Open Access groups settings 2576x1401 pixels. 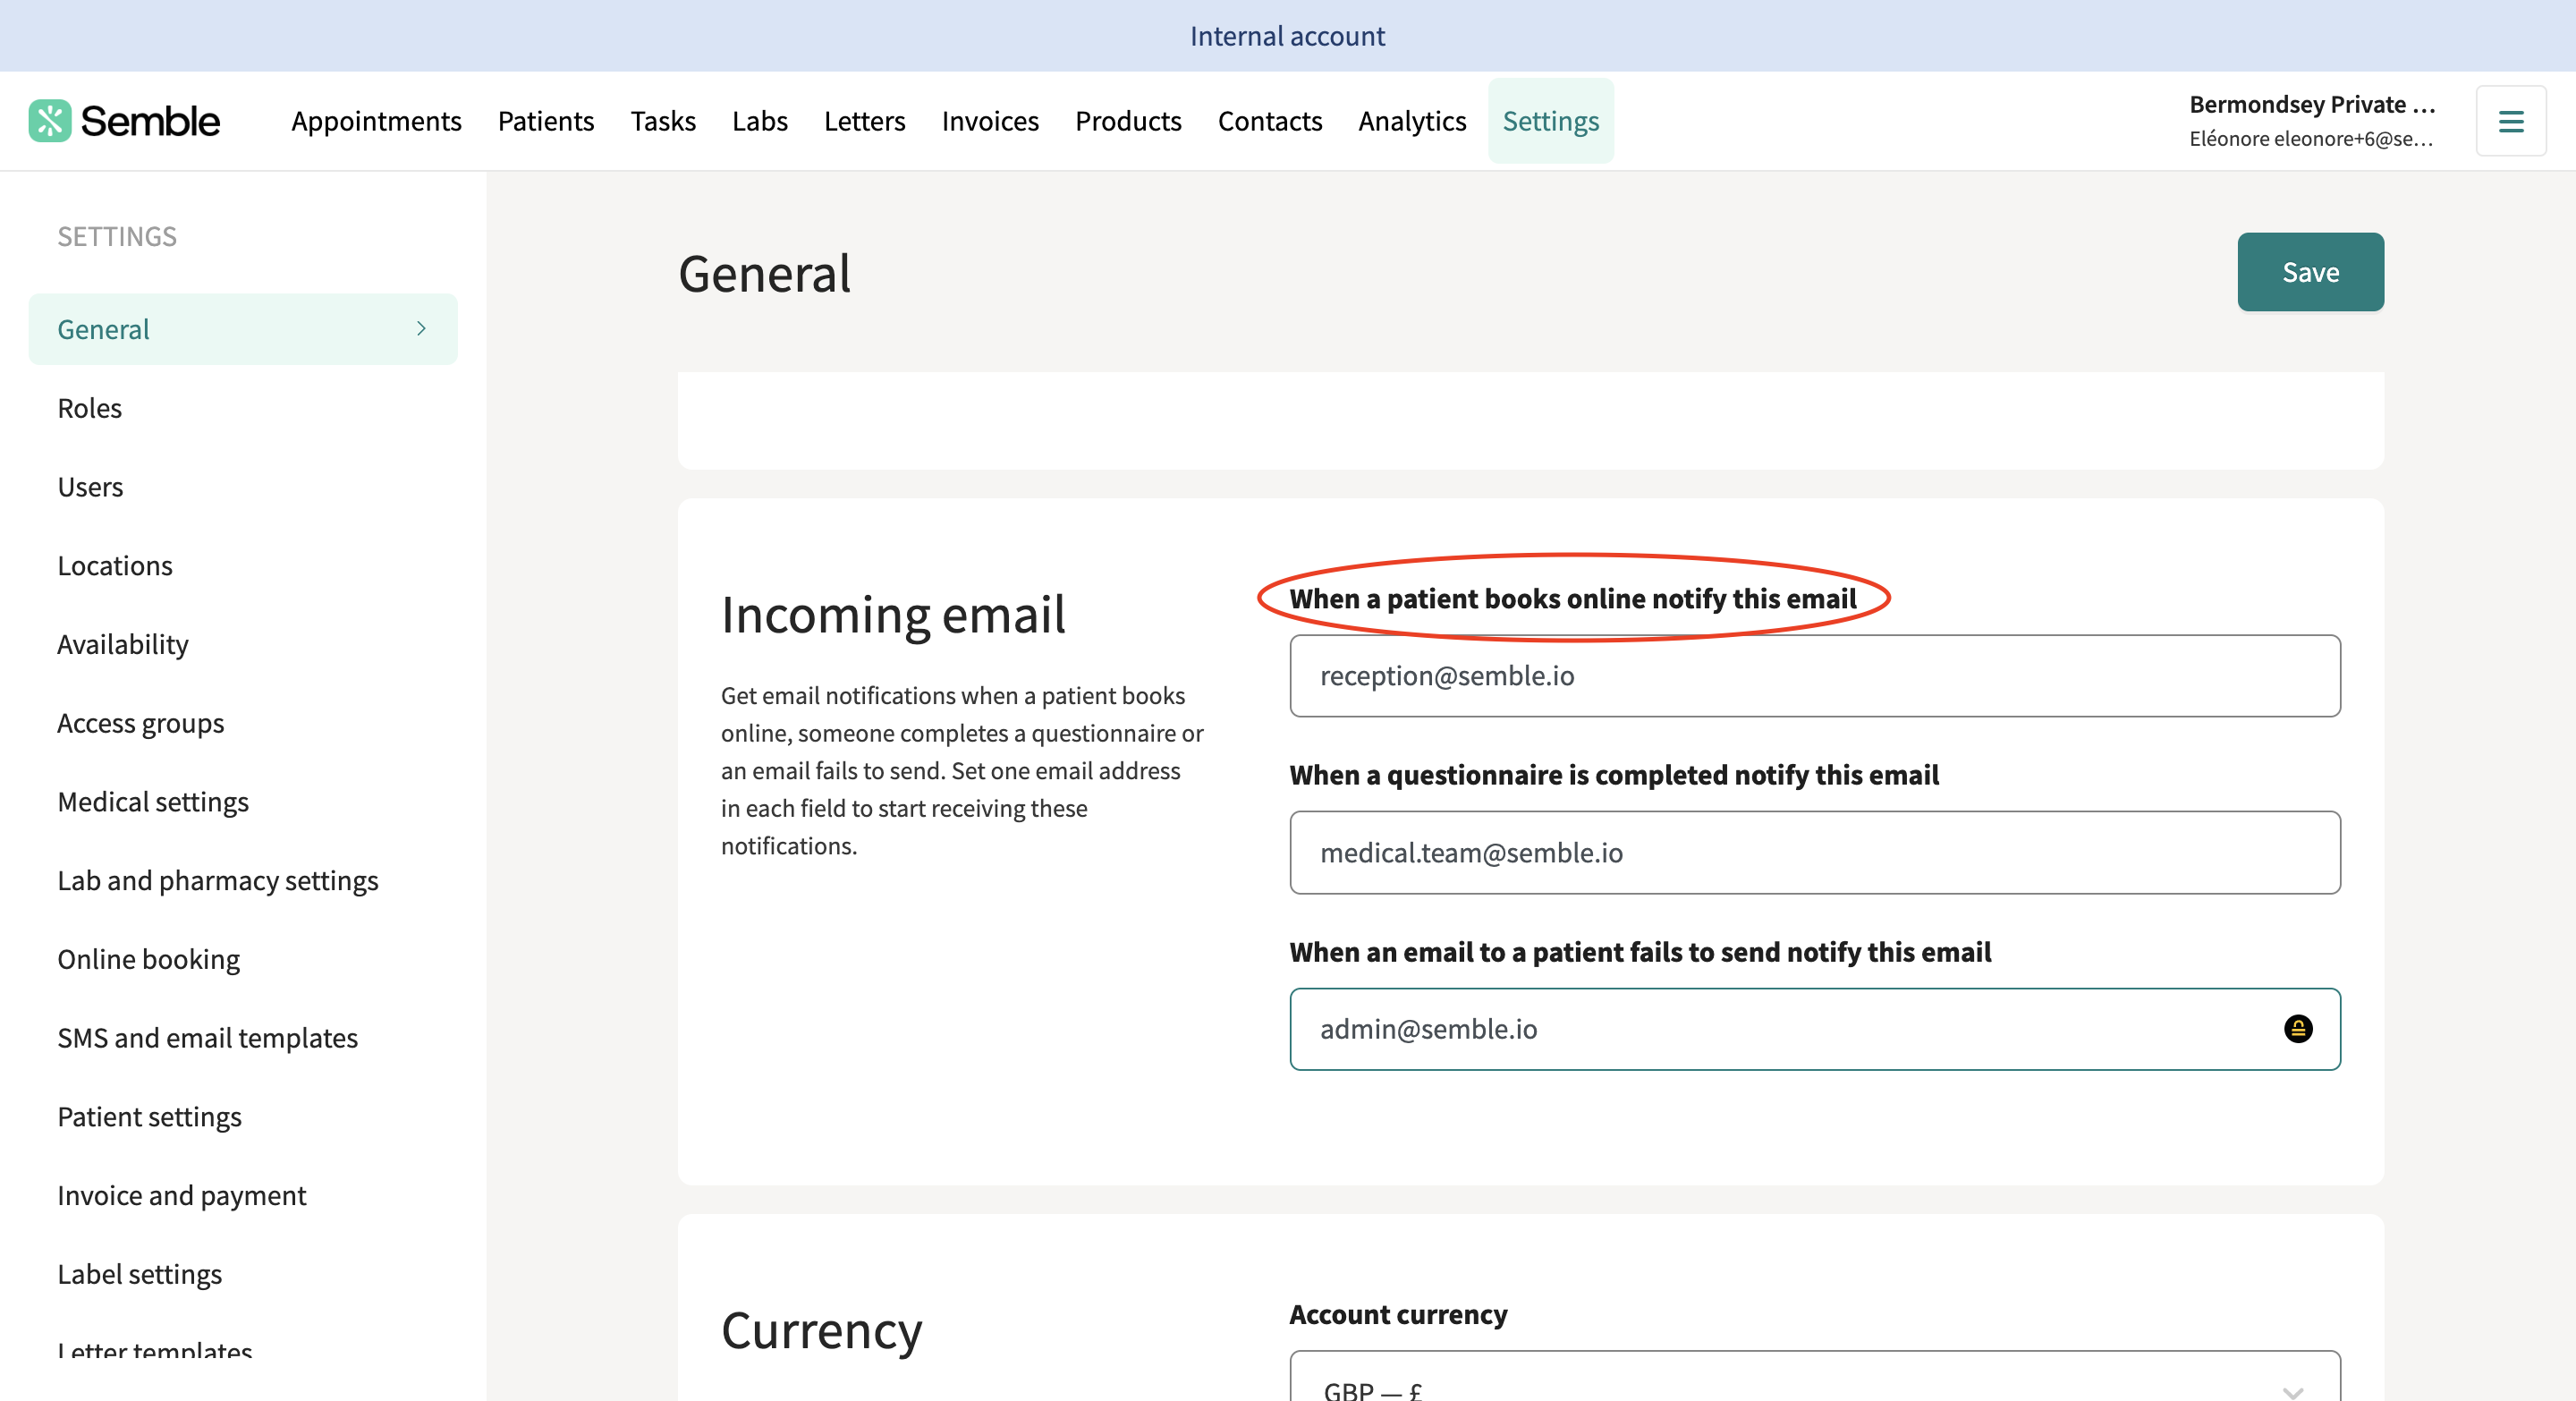click(141, 723)
